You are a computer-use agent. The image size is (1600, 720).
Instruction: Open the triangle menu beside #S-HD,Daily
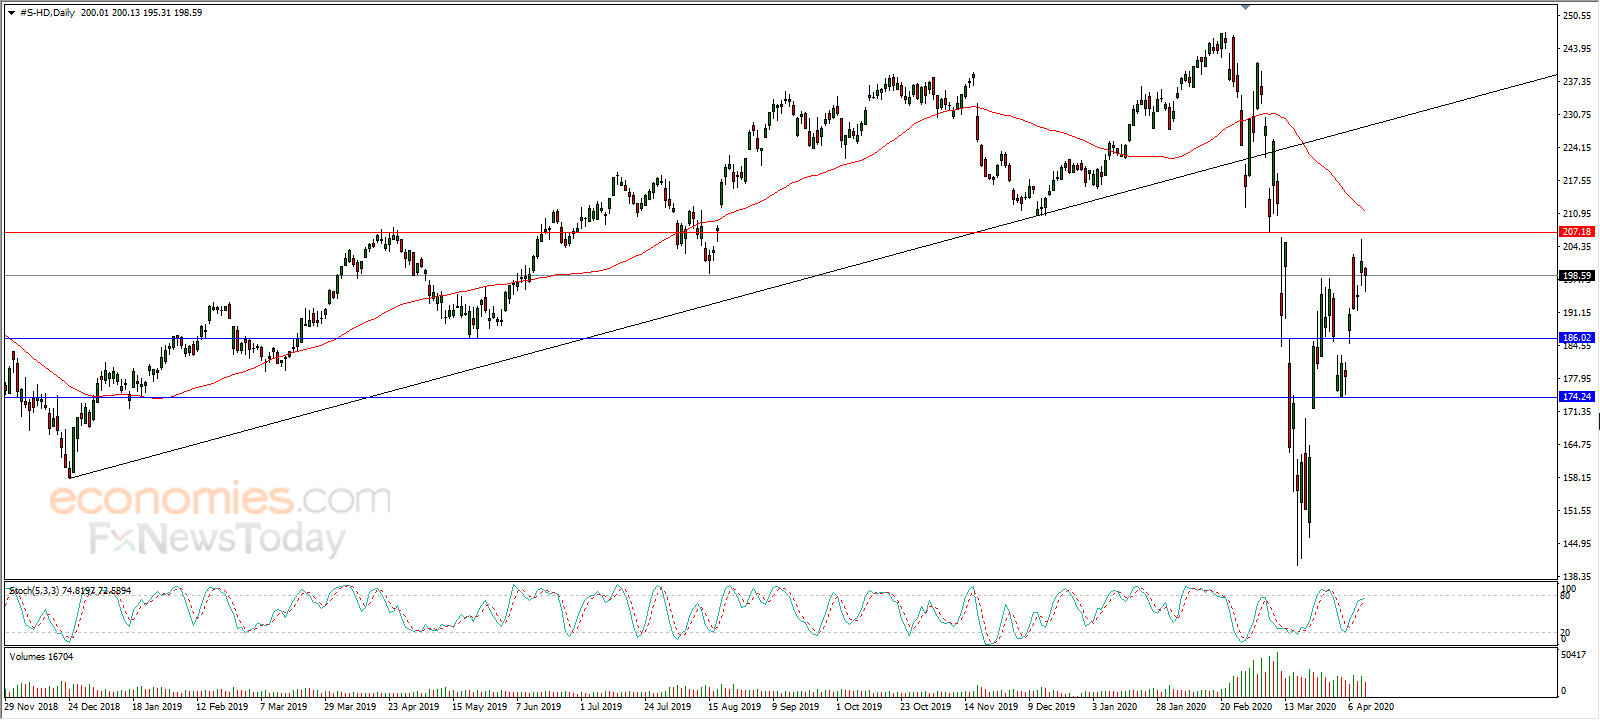coord(11,13)
